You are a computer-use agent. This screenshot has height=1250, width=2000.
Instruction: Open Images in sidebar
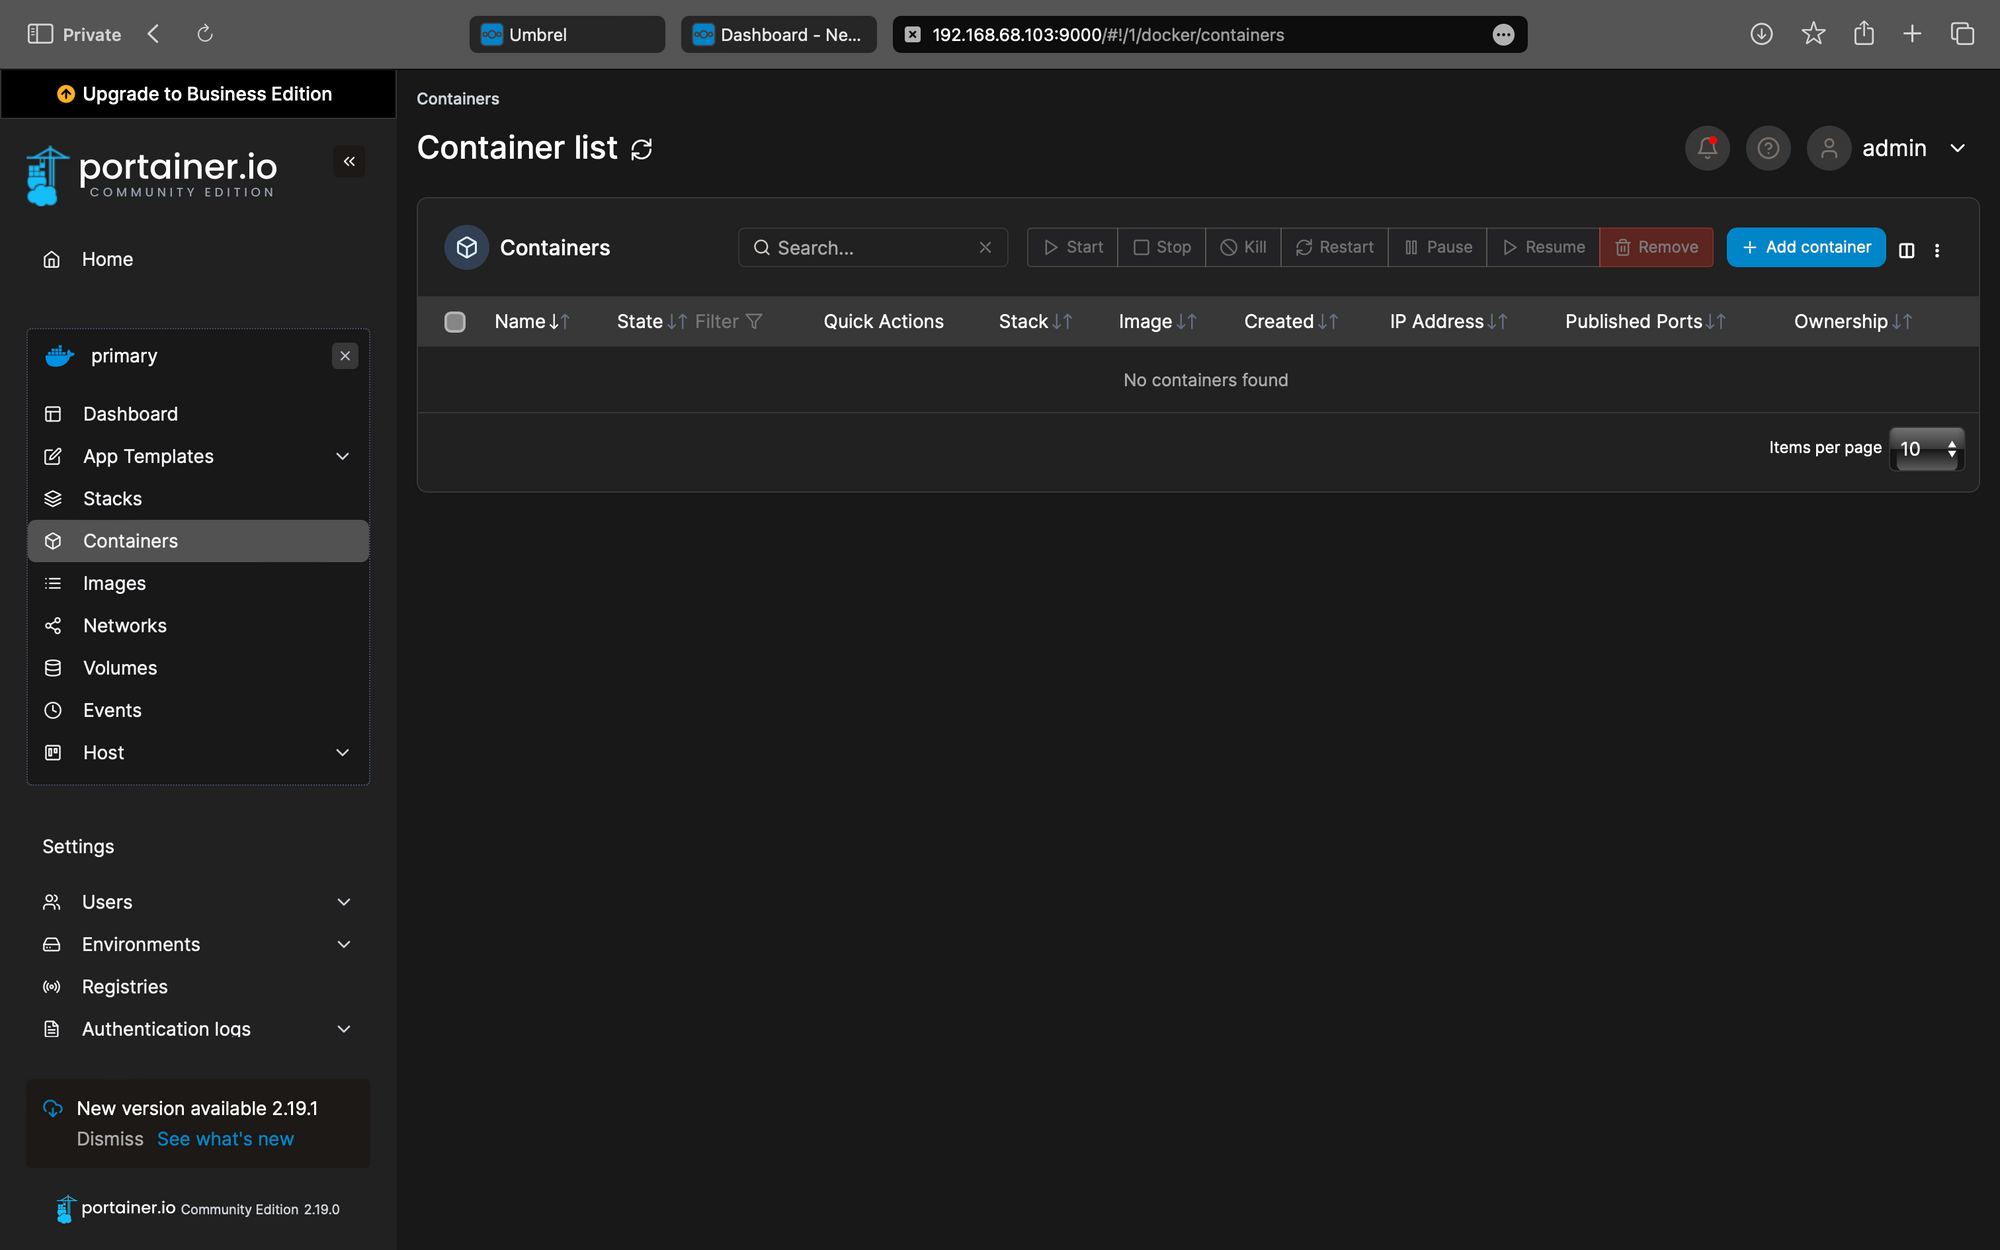coord(198,583)
